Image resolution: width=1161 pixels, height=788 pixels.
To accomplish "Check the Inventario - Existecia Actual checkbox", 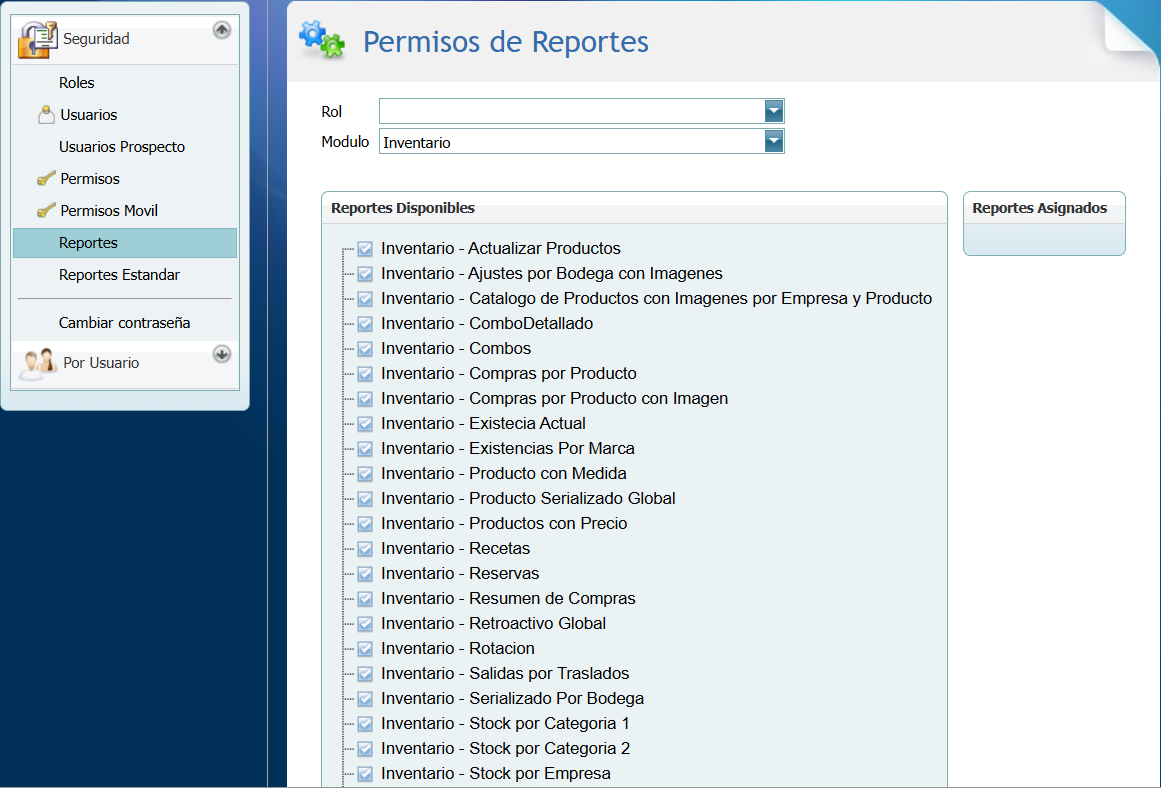I will [x=363, y=423].
